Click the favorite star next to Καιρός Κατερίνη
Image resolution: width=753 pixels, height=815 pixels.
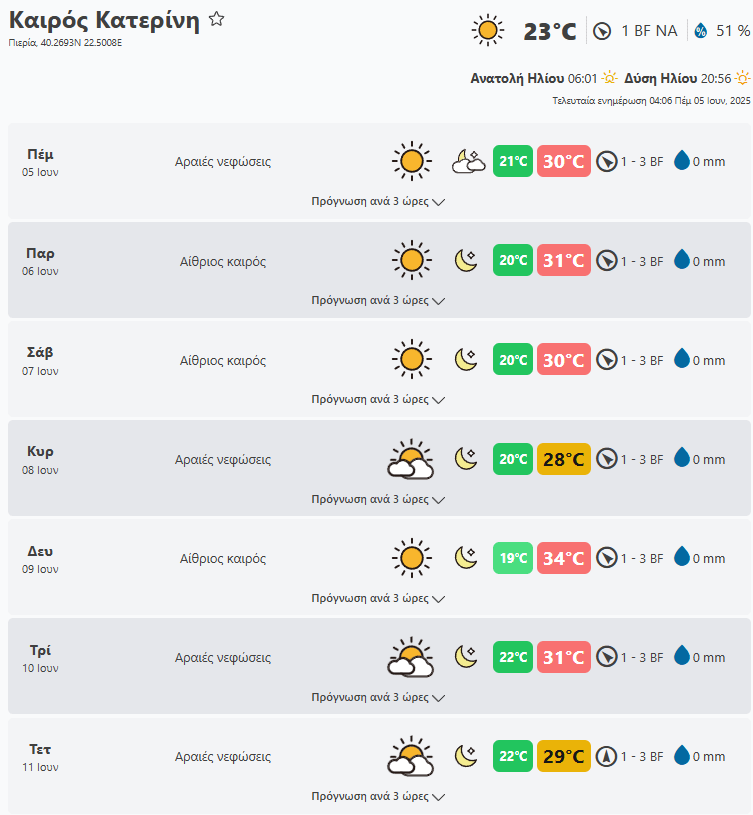coord(217,20)
